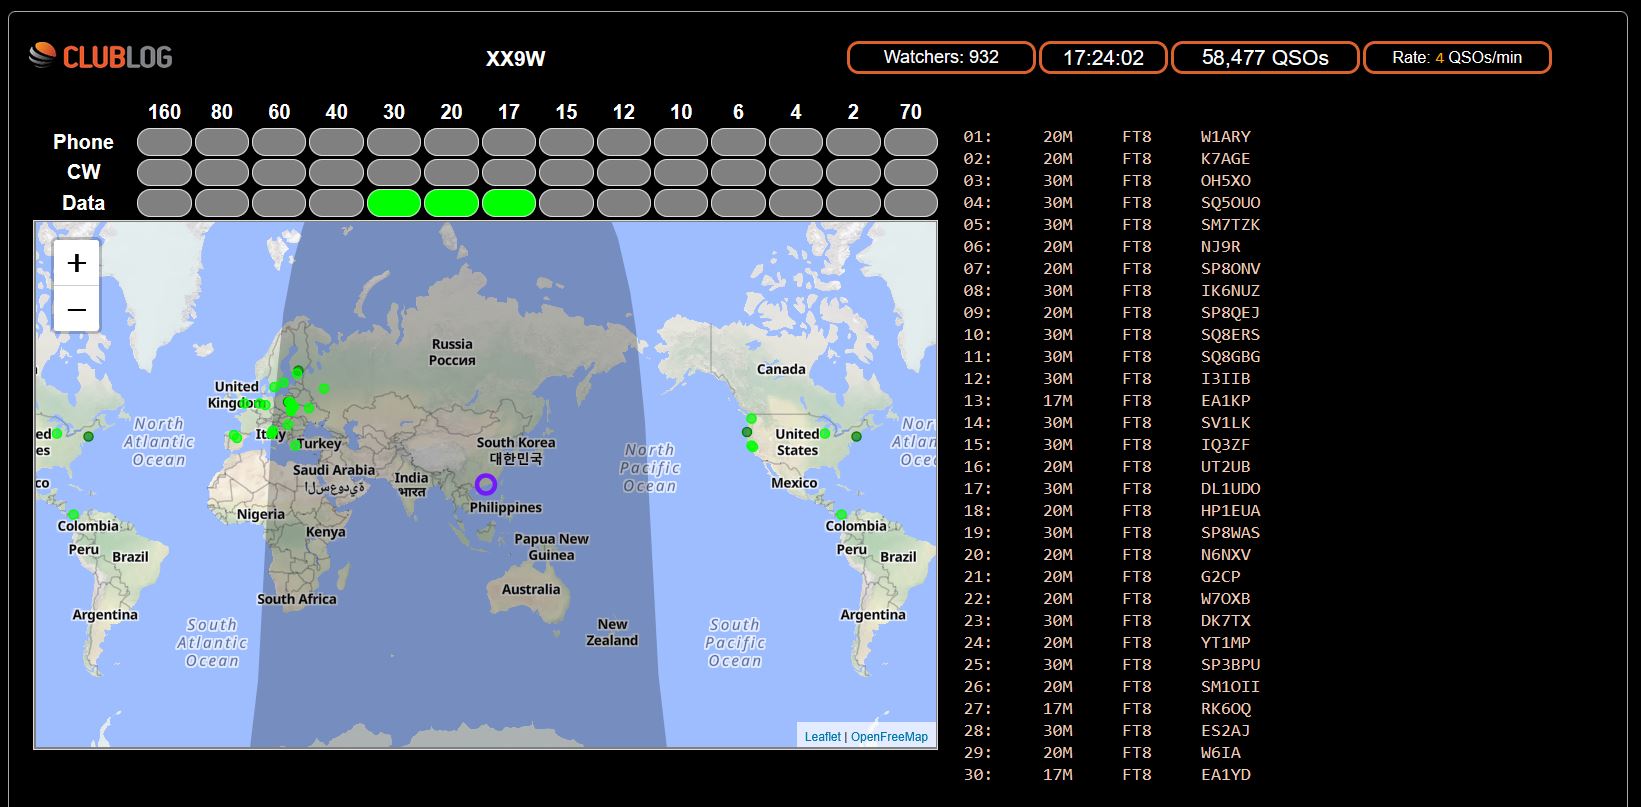Click the purple XX9W location marker
The image size is (1641, 807).
pyautogui.click(x=486, y=485)
